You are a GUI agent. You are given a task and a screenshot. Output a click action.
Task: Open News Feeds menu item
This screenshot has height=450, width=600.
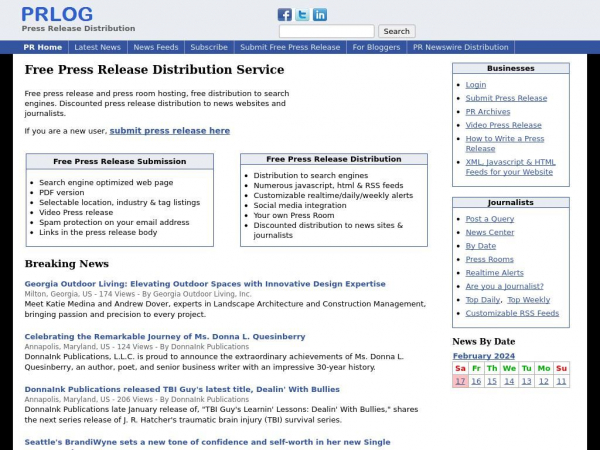tap(156, 47)
